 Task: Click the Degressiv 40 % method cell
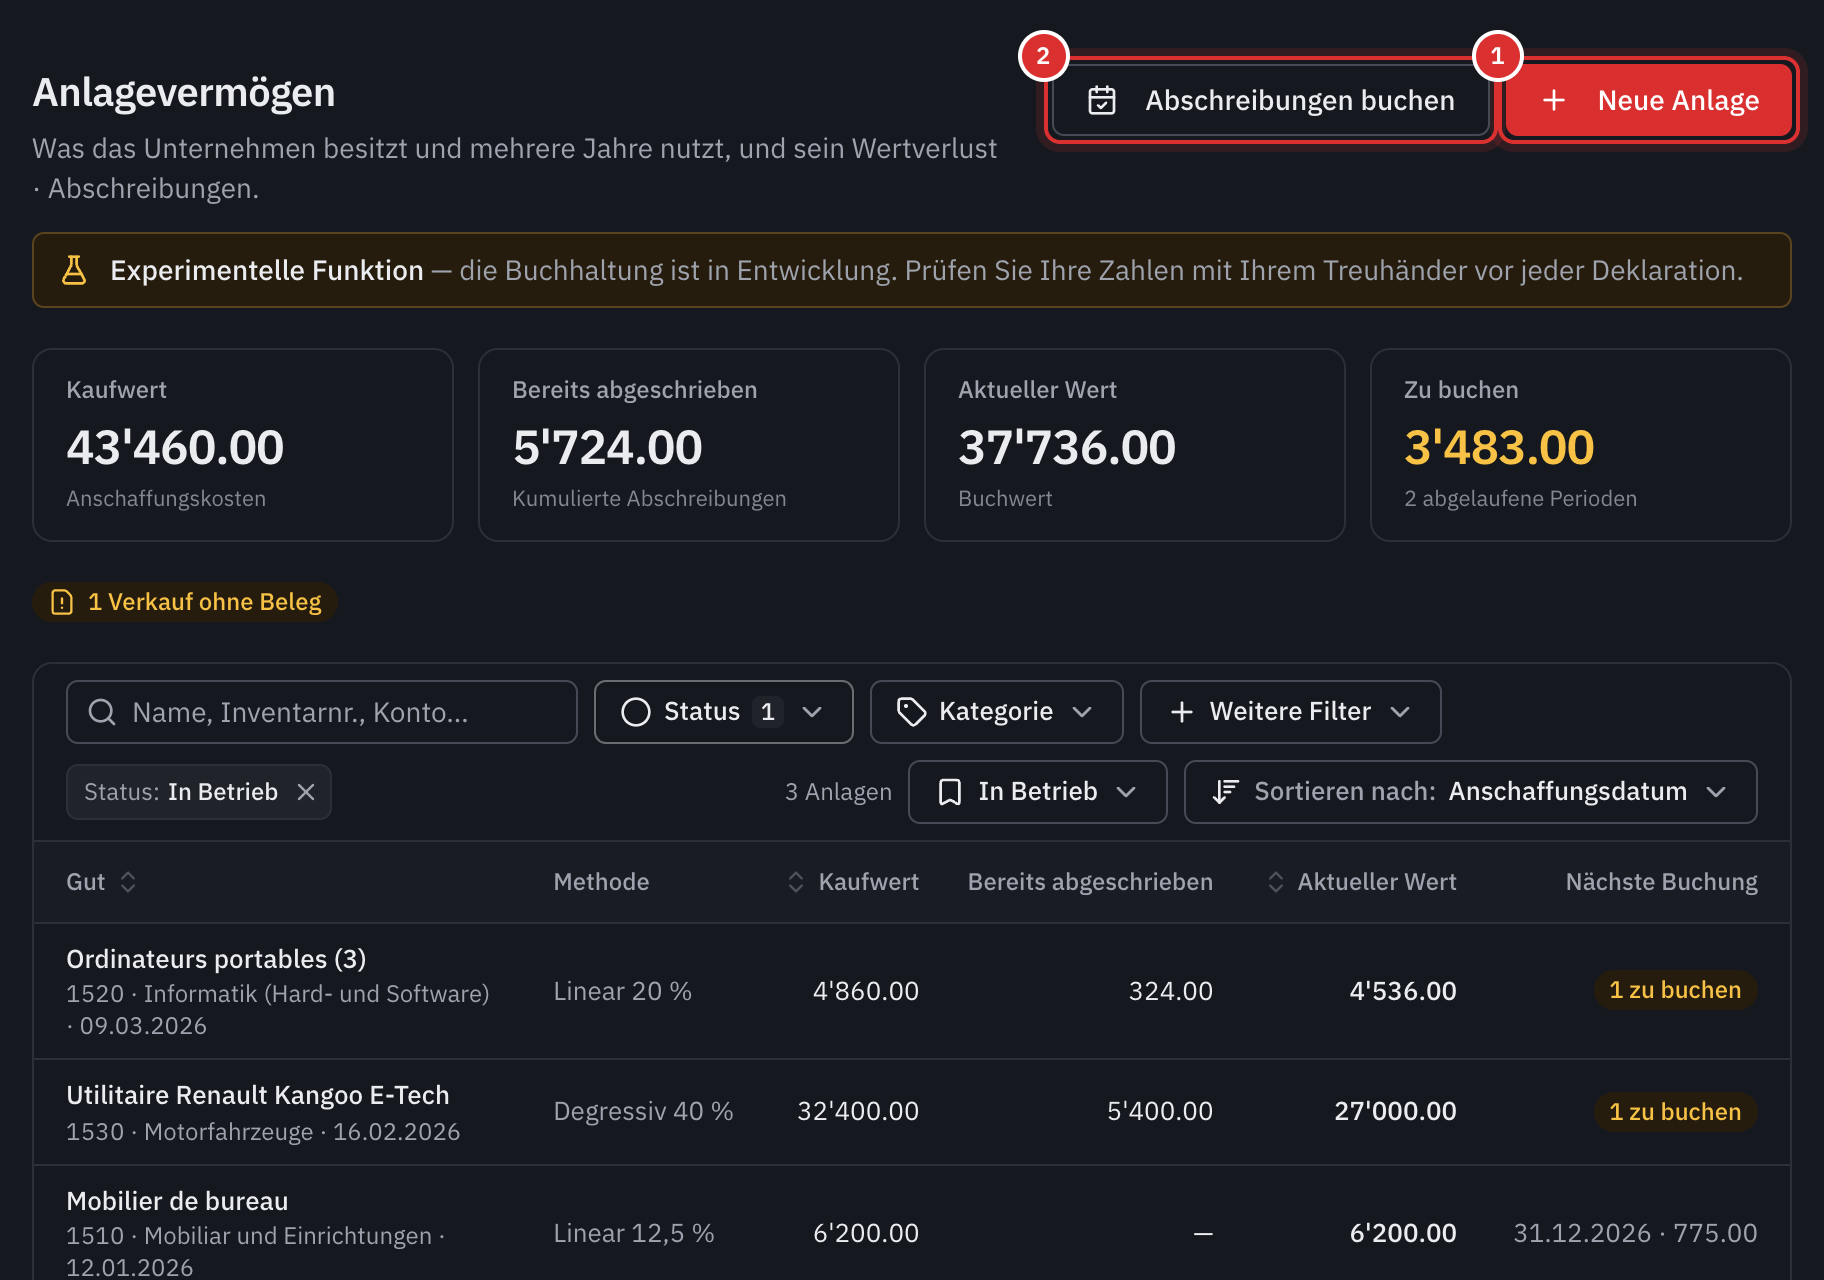(643, 1112)
